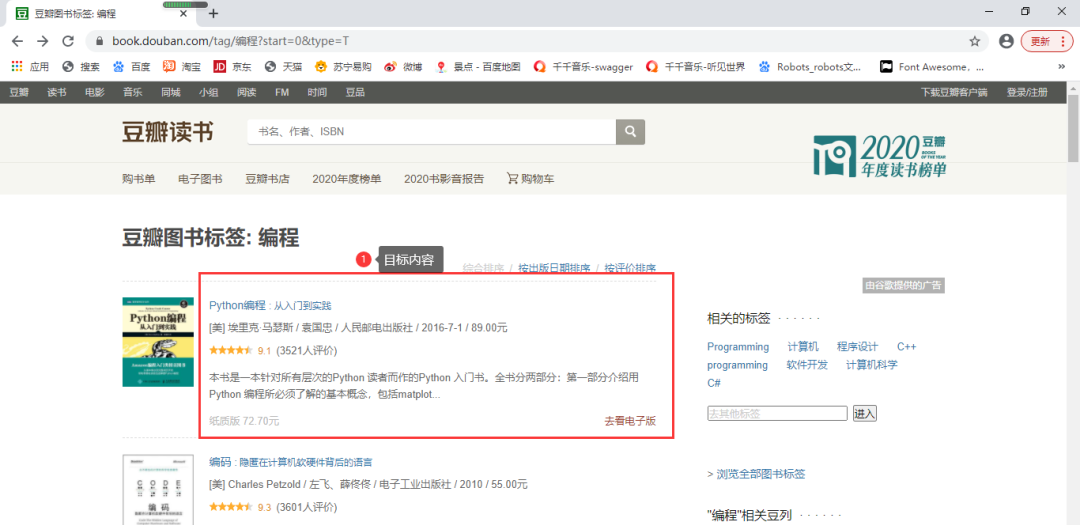Bookmark this page with the star icon
Viewport: 1080px width, 525px height.
pyautogui.click(x=975, y=41)
